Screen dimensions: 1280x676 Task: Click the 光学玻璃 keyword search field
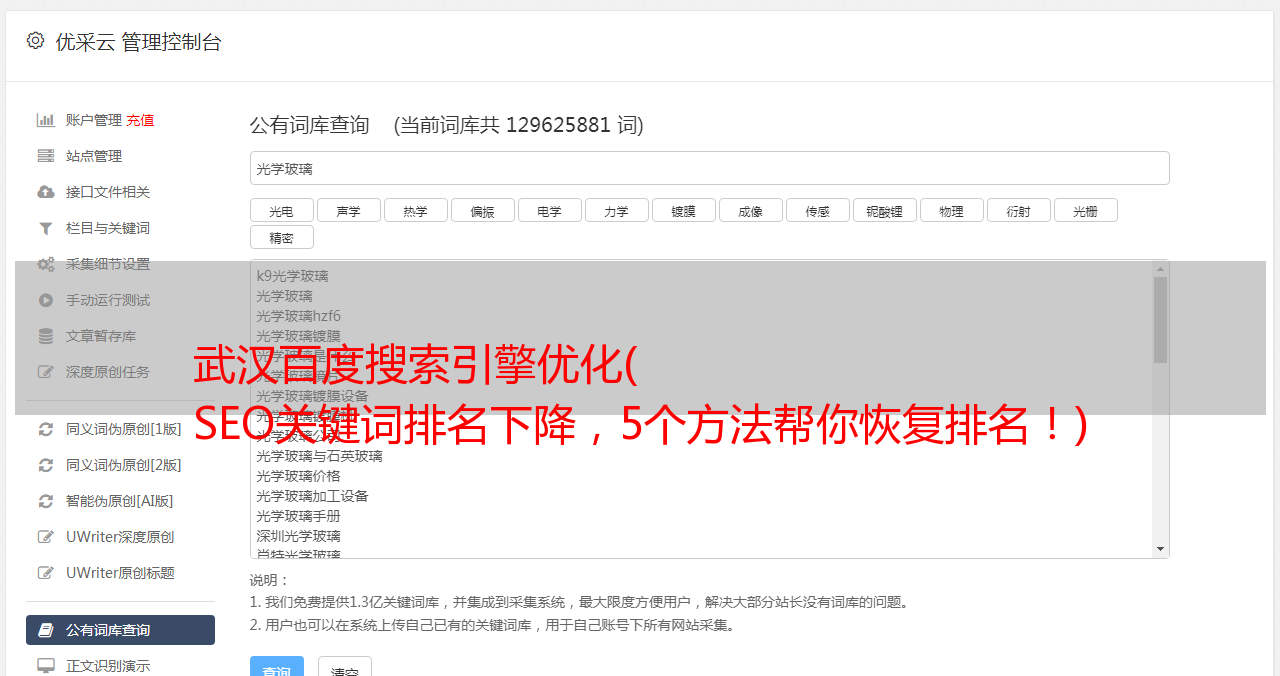point(709,168)
